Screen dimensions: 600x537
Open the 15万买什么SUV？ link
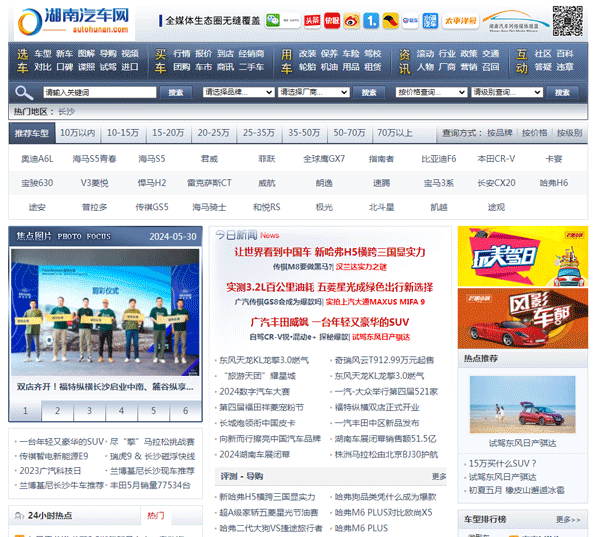click(x=502, y=464)
